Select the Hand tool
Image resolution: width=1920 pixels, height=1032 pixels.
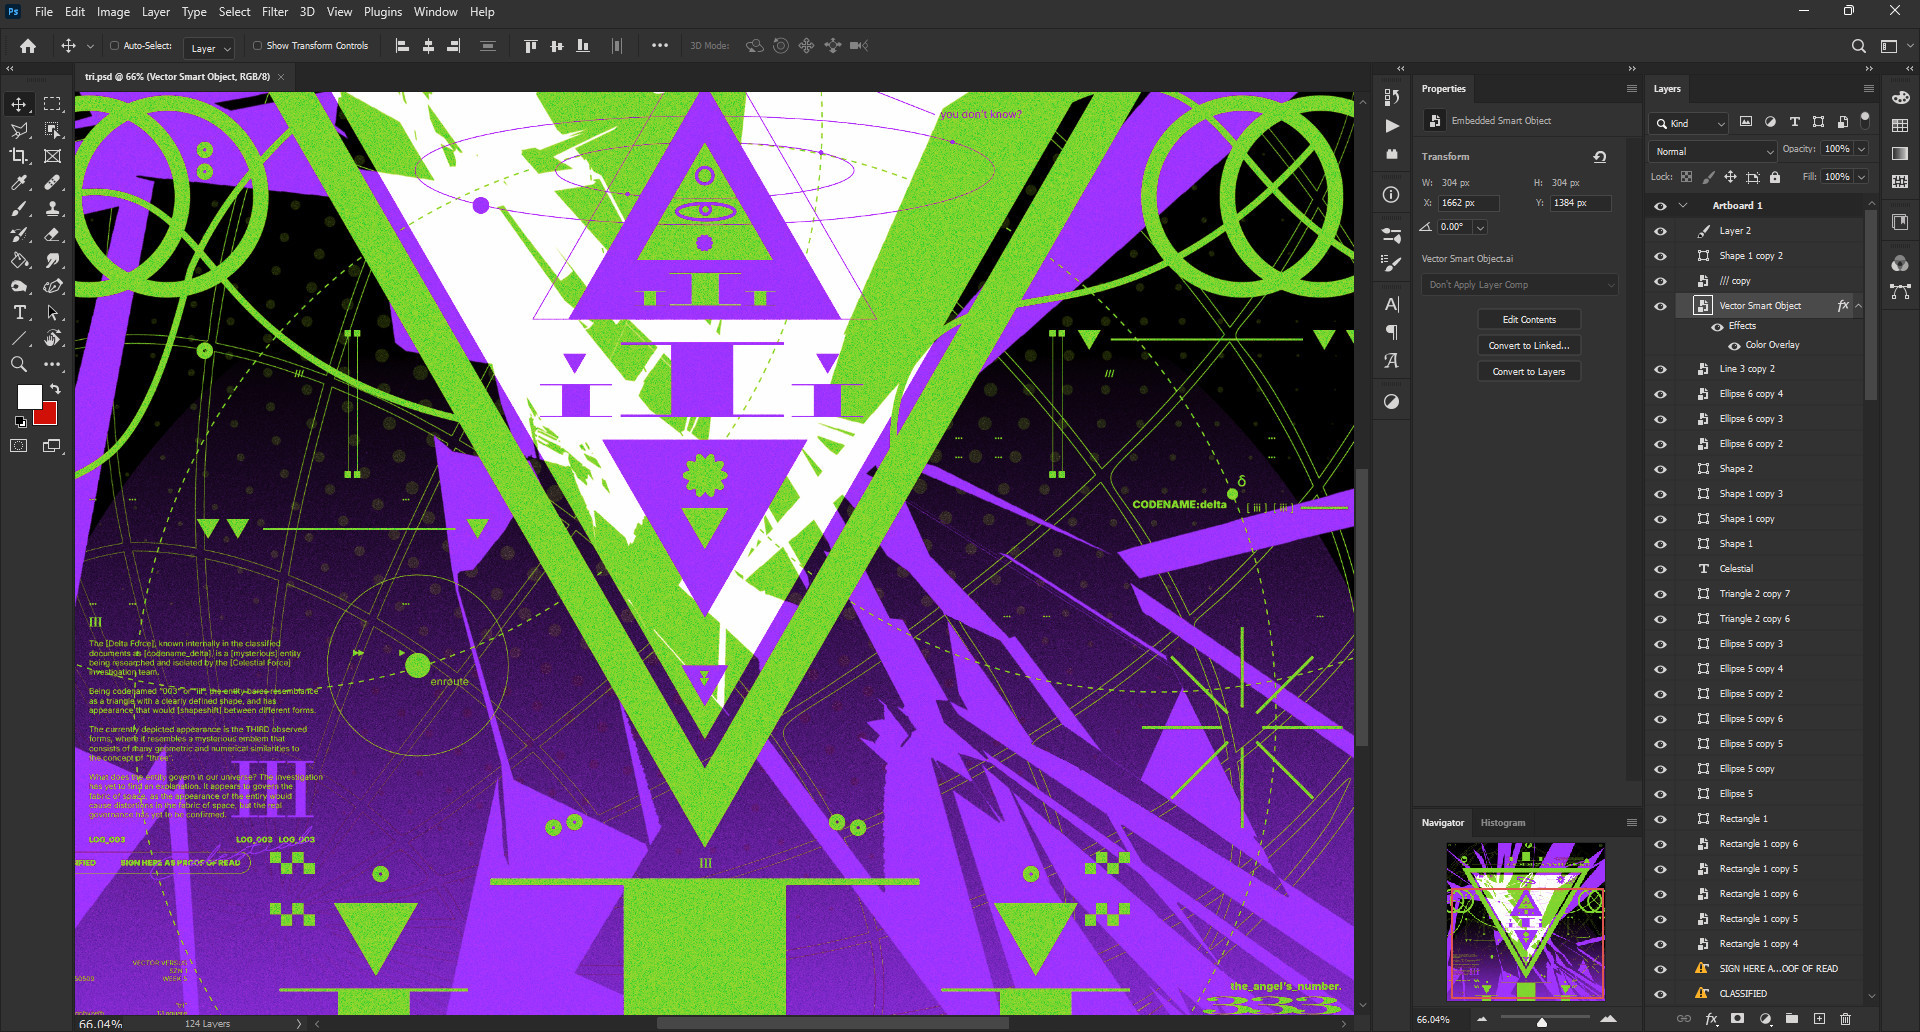52,338
